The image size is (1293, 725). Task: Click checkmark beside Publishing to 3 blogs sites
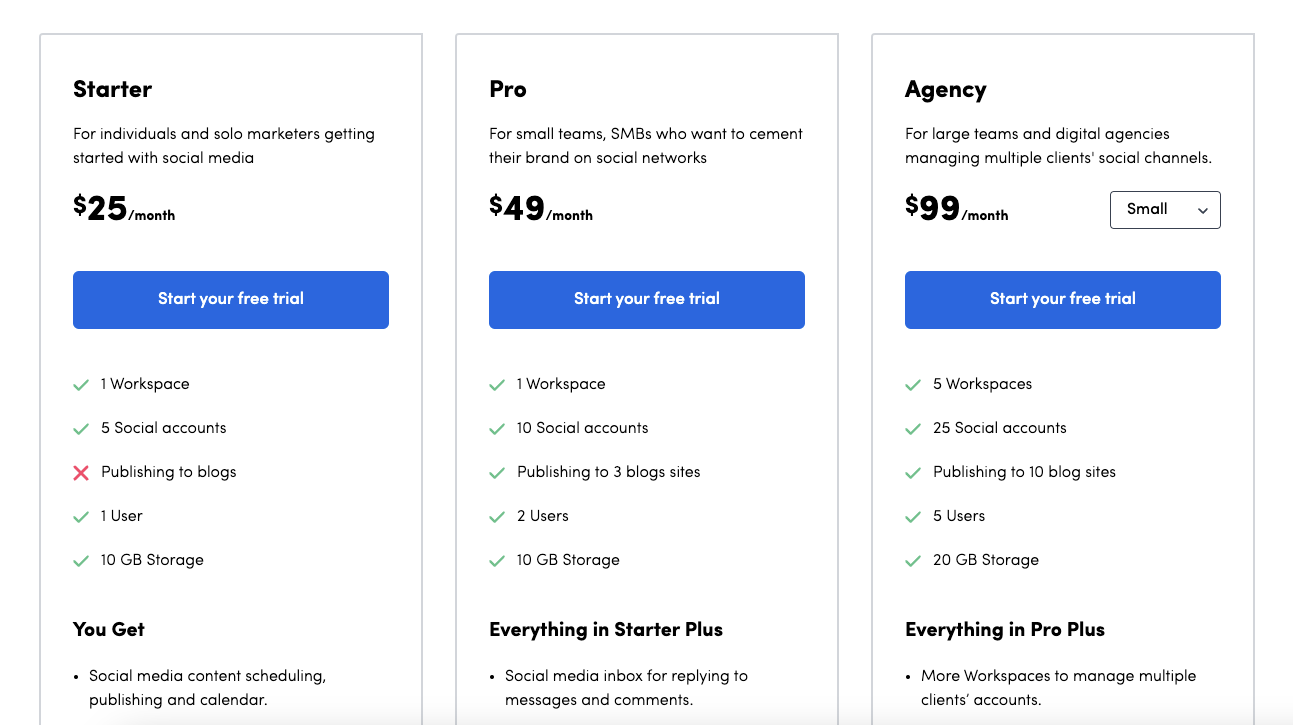click(x=497, y=472)
